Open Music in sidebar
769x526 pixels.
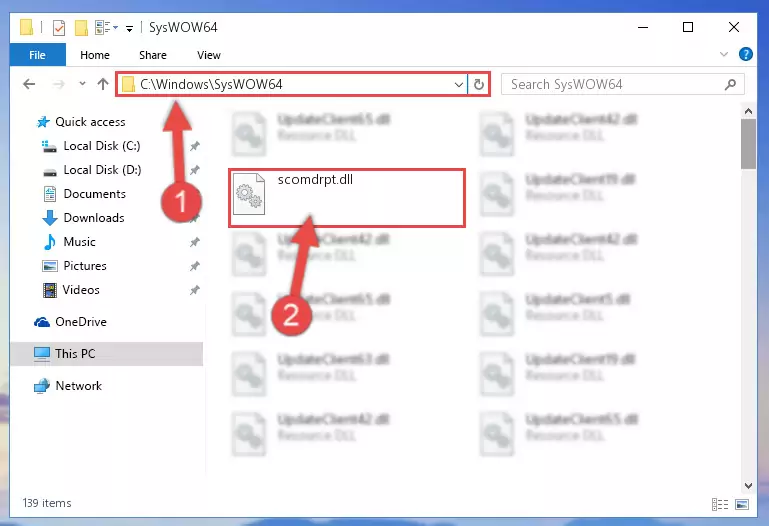click(x=79, y=242)
